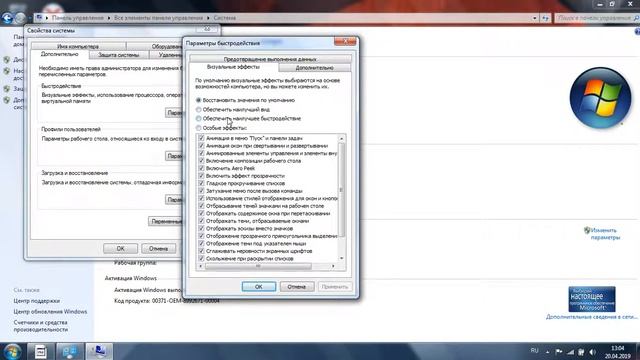Open Центр обновления Windows link
Screen dimensions: 640x360
point(50,311)
